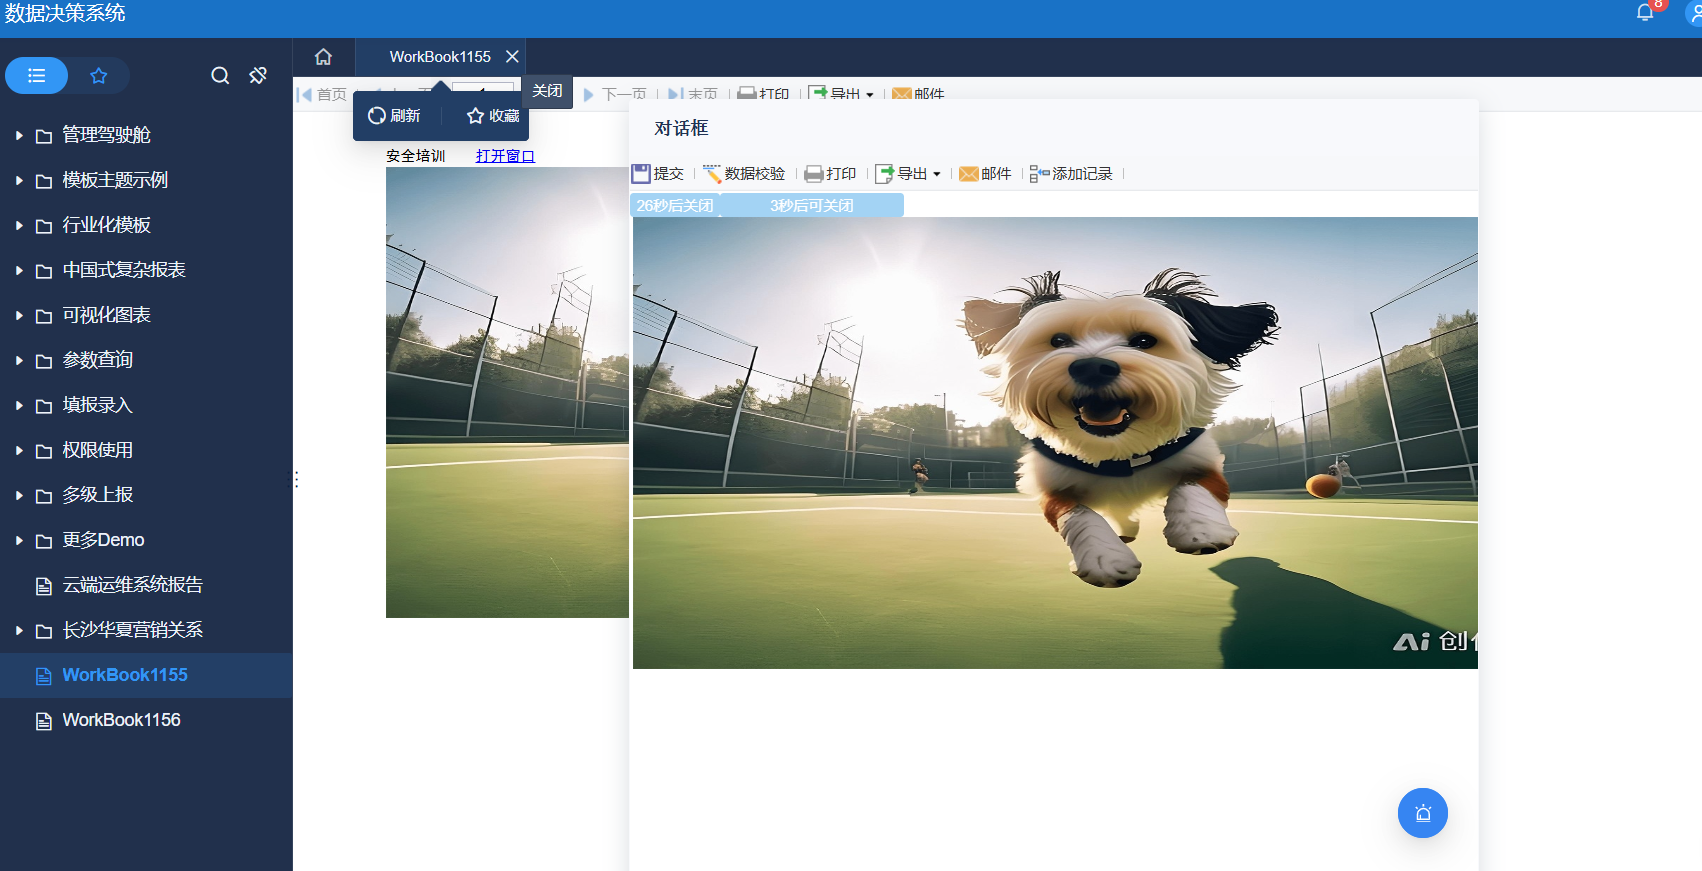The width and height of the screenshot is (1702, 871).
Task: Click the 中国式复杂报表 folder icon
Action: coord(44,271)
